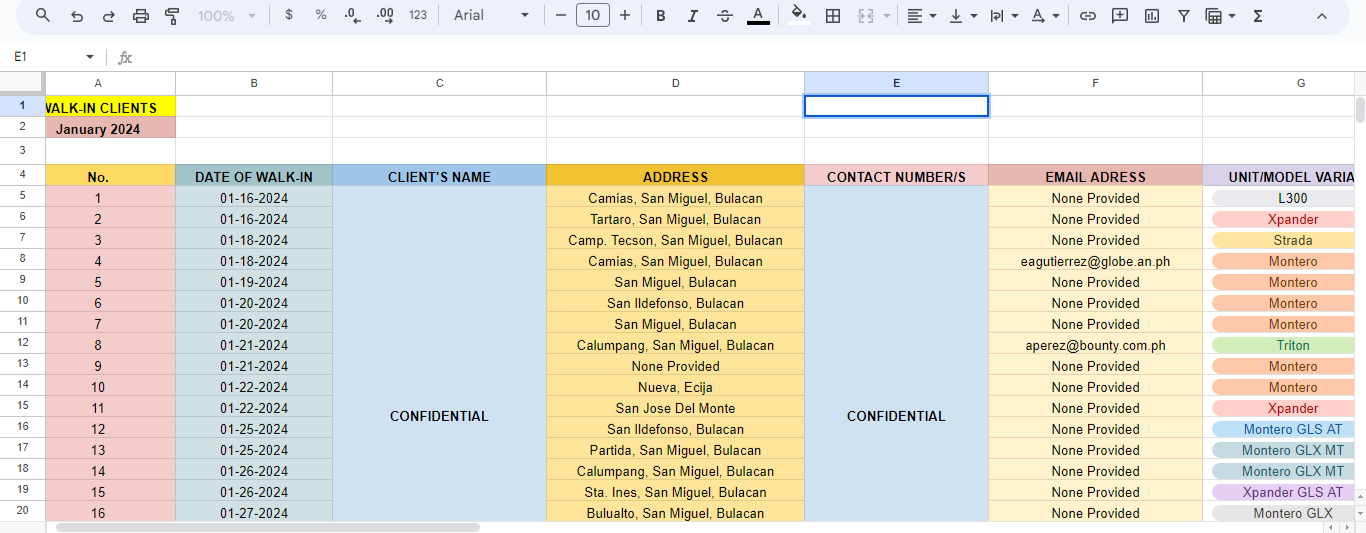Select all cells via corner box

pos(22,83)
